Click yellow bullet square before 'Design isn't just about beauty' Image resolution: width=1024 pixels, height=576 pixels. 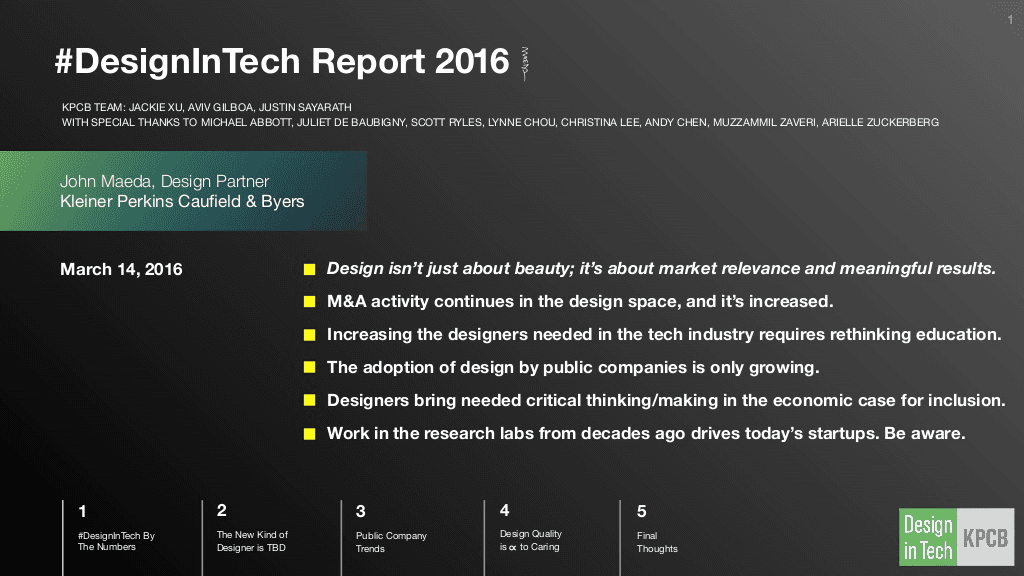tap(310, 269)
